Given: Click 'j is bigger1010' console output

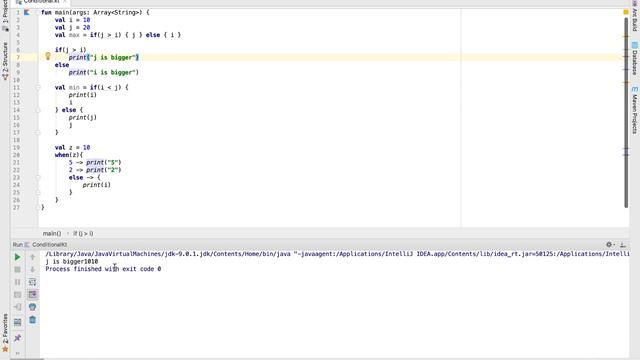Looking at the screenshot, I should tap(72, 261).
